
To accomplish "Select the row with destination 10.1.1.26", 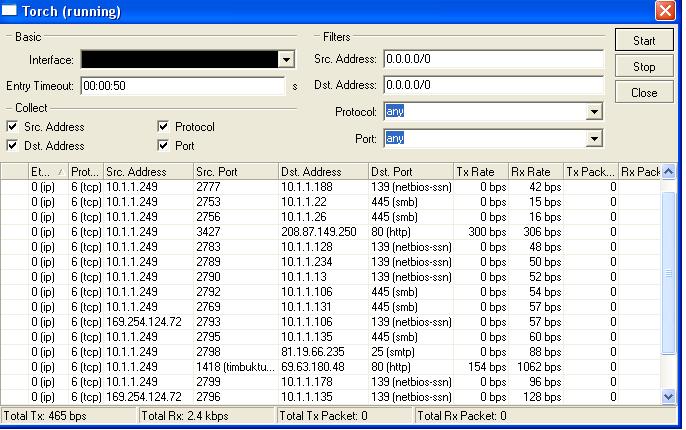I will pos(331,217).
